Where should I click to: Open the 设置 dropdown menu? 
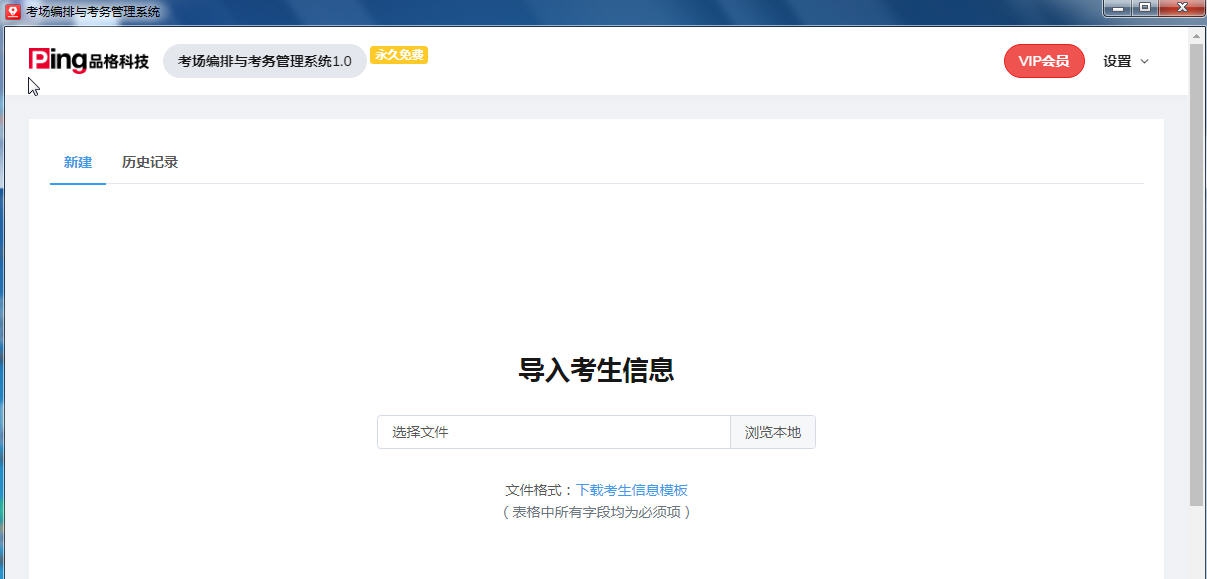click(1118, 61)
